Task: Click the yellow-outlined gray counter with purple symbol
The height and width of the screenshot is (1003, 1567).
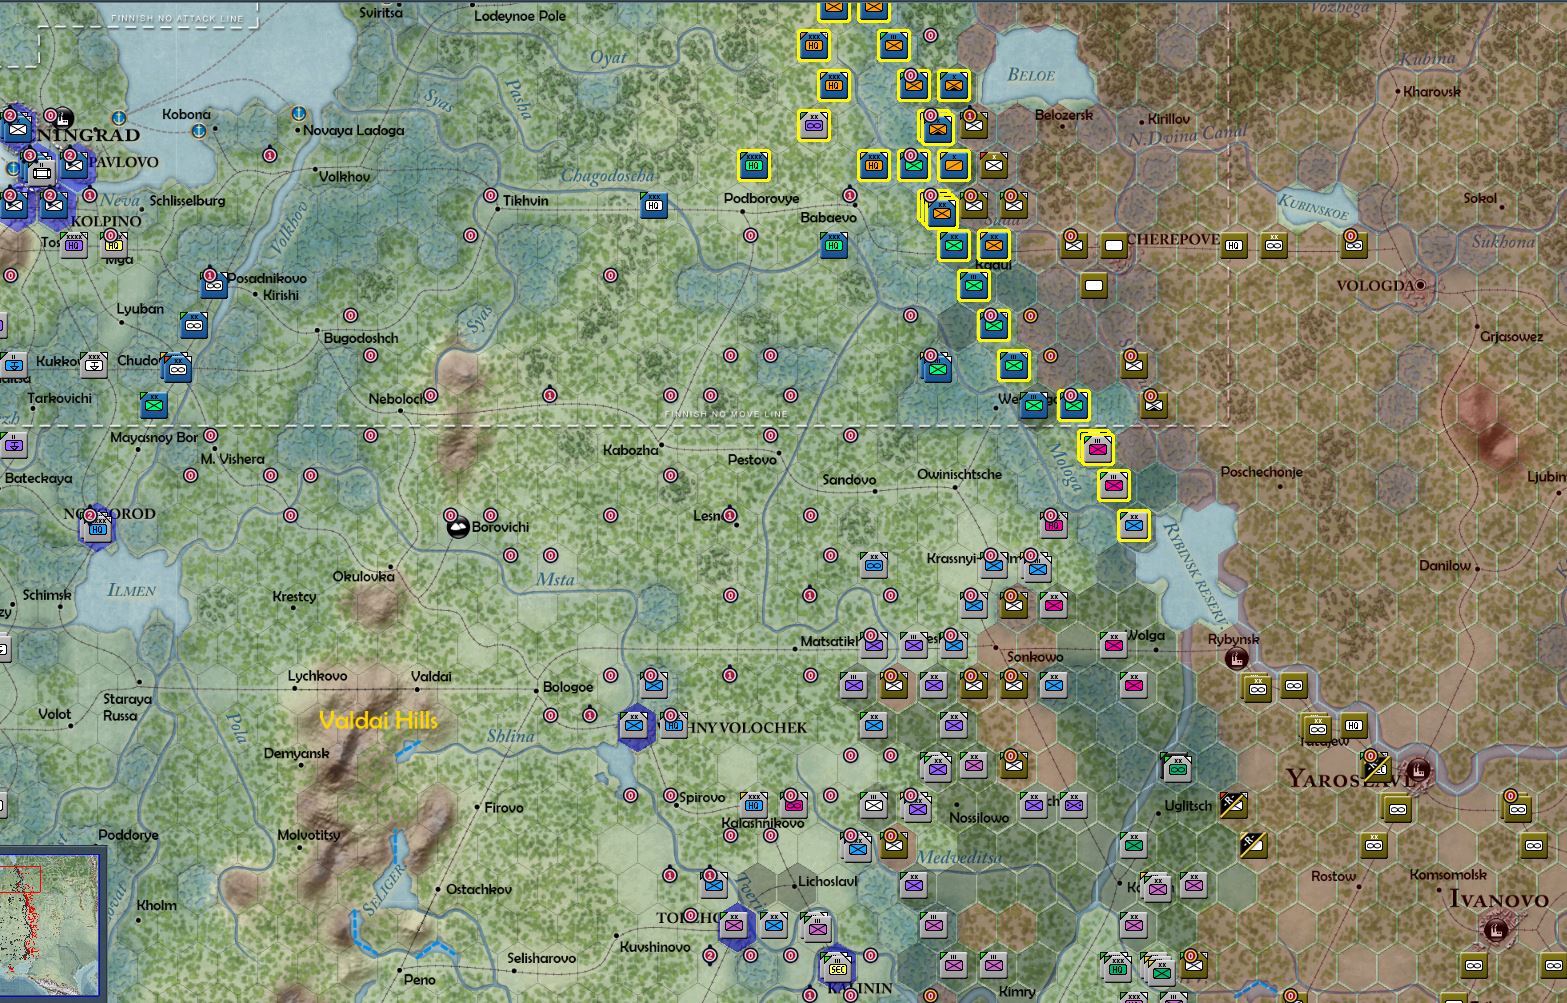Action: pyautogui.click(x=814, y=125)
